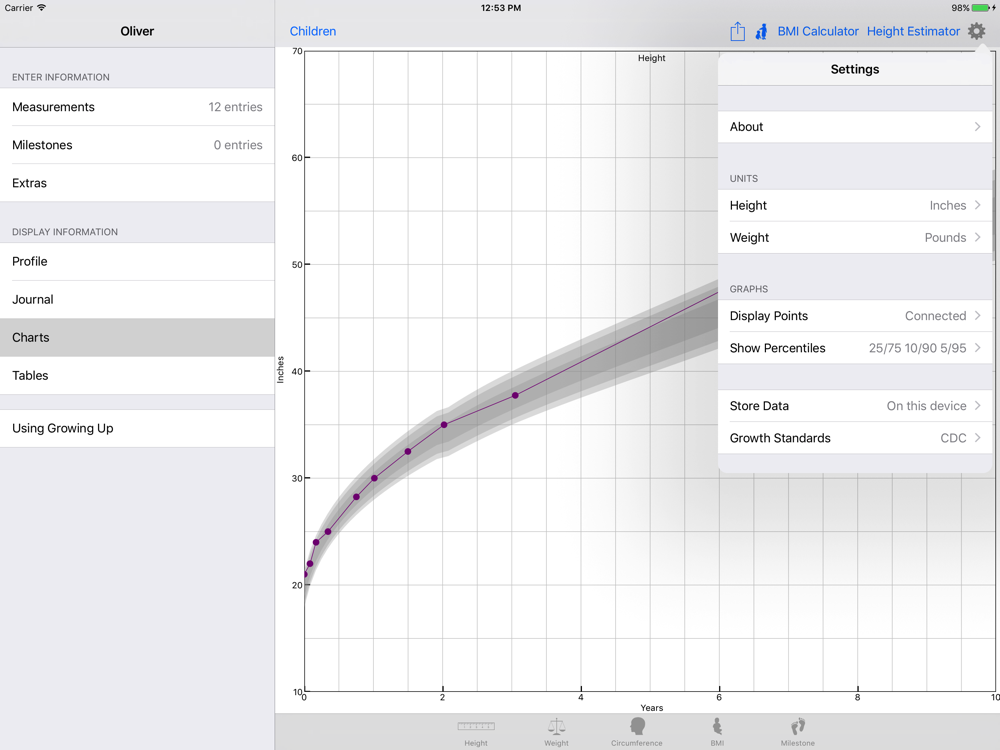Open the Profile row

click(x=137, y=261)
